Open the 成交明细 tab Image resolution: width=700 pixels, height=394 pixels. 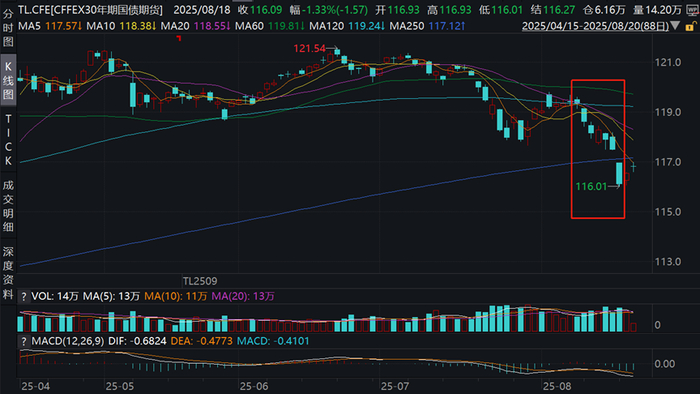[x=8, y=206]
